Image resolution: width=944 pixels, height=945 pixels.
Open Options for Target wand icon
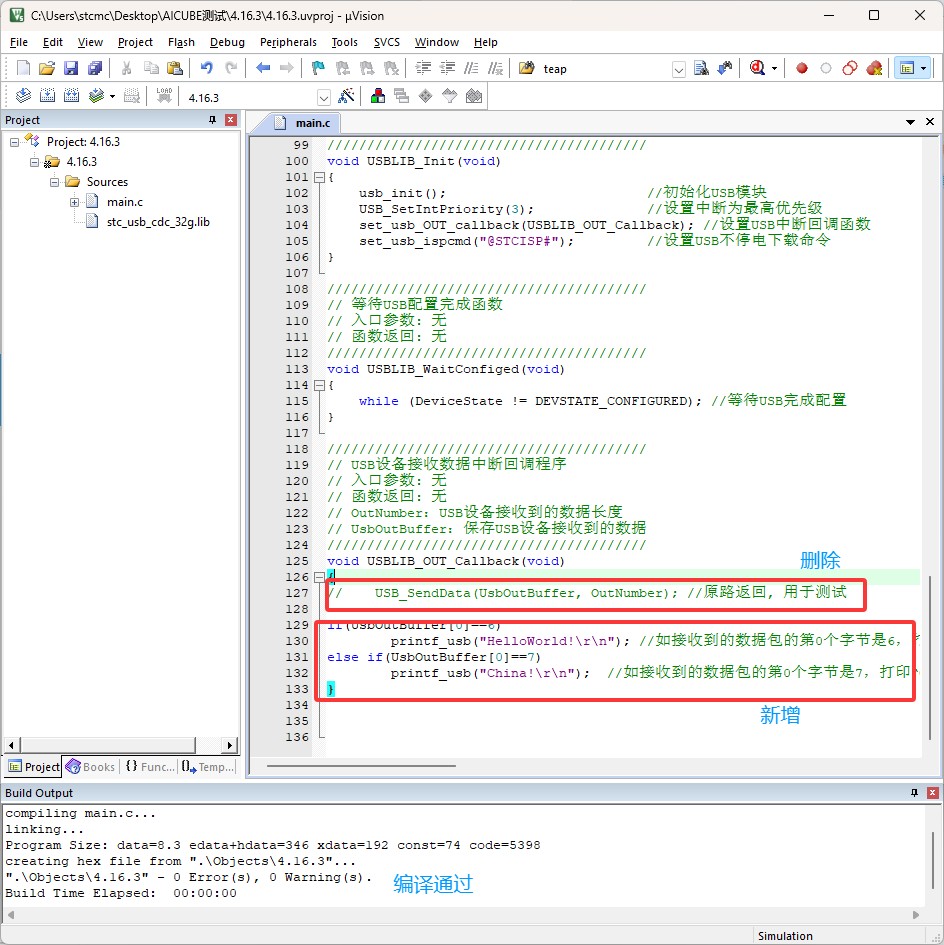tap(346, 97)
